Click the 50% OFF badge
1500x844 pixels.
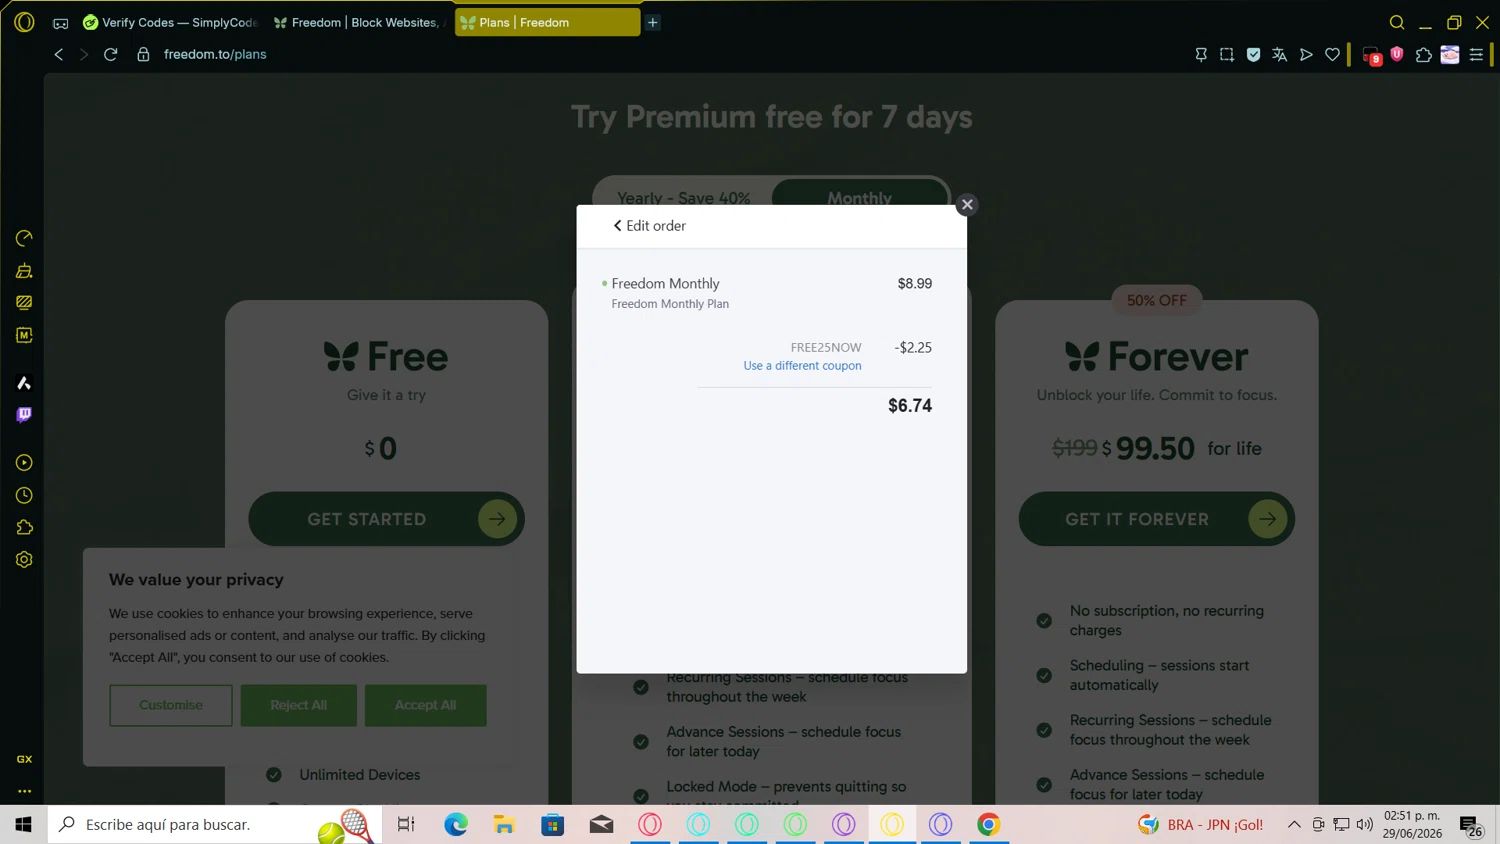[x=1157, y=300]
